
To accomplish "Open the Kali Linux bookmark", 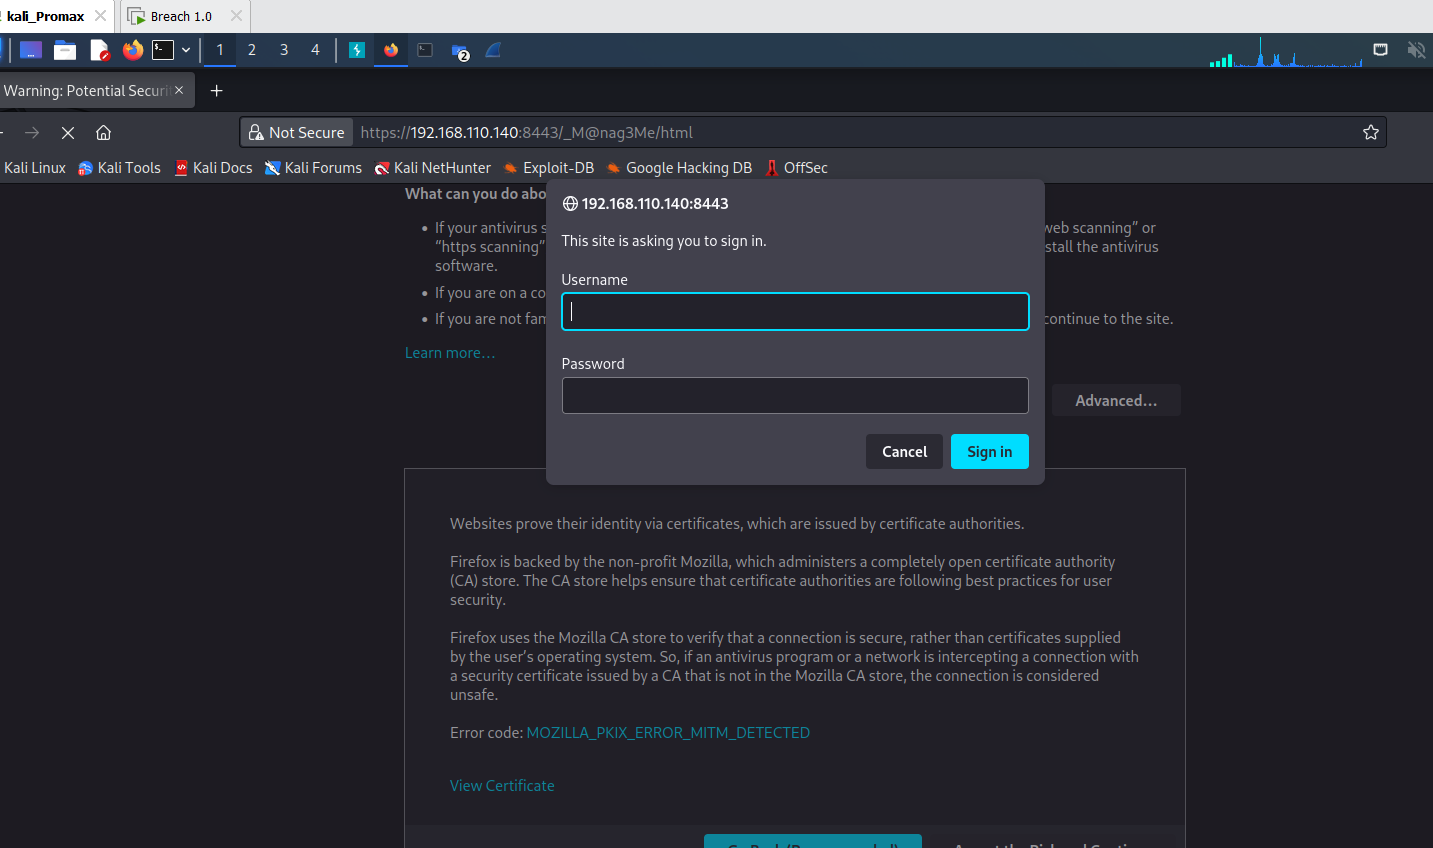I will click(x=34, y=168).
